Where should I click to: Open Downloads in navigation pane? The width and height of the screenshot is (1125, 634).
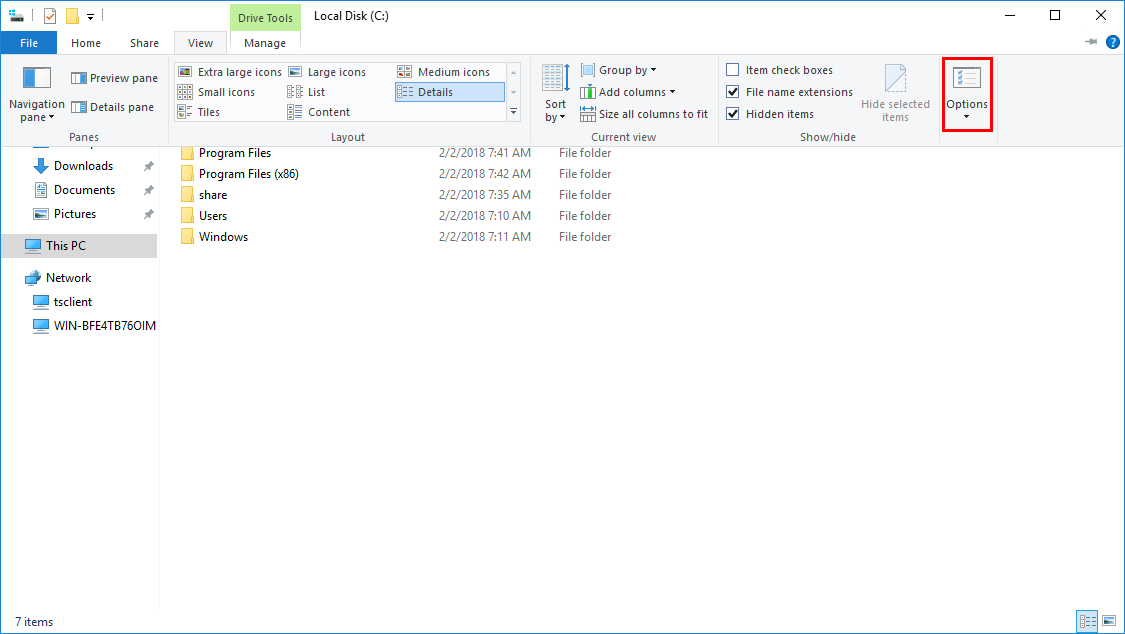pos(83,166)
